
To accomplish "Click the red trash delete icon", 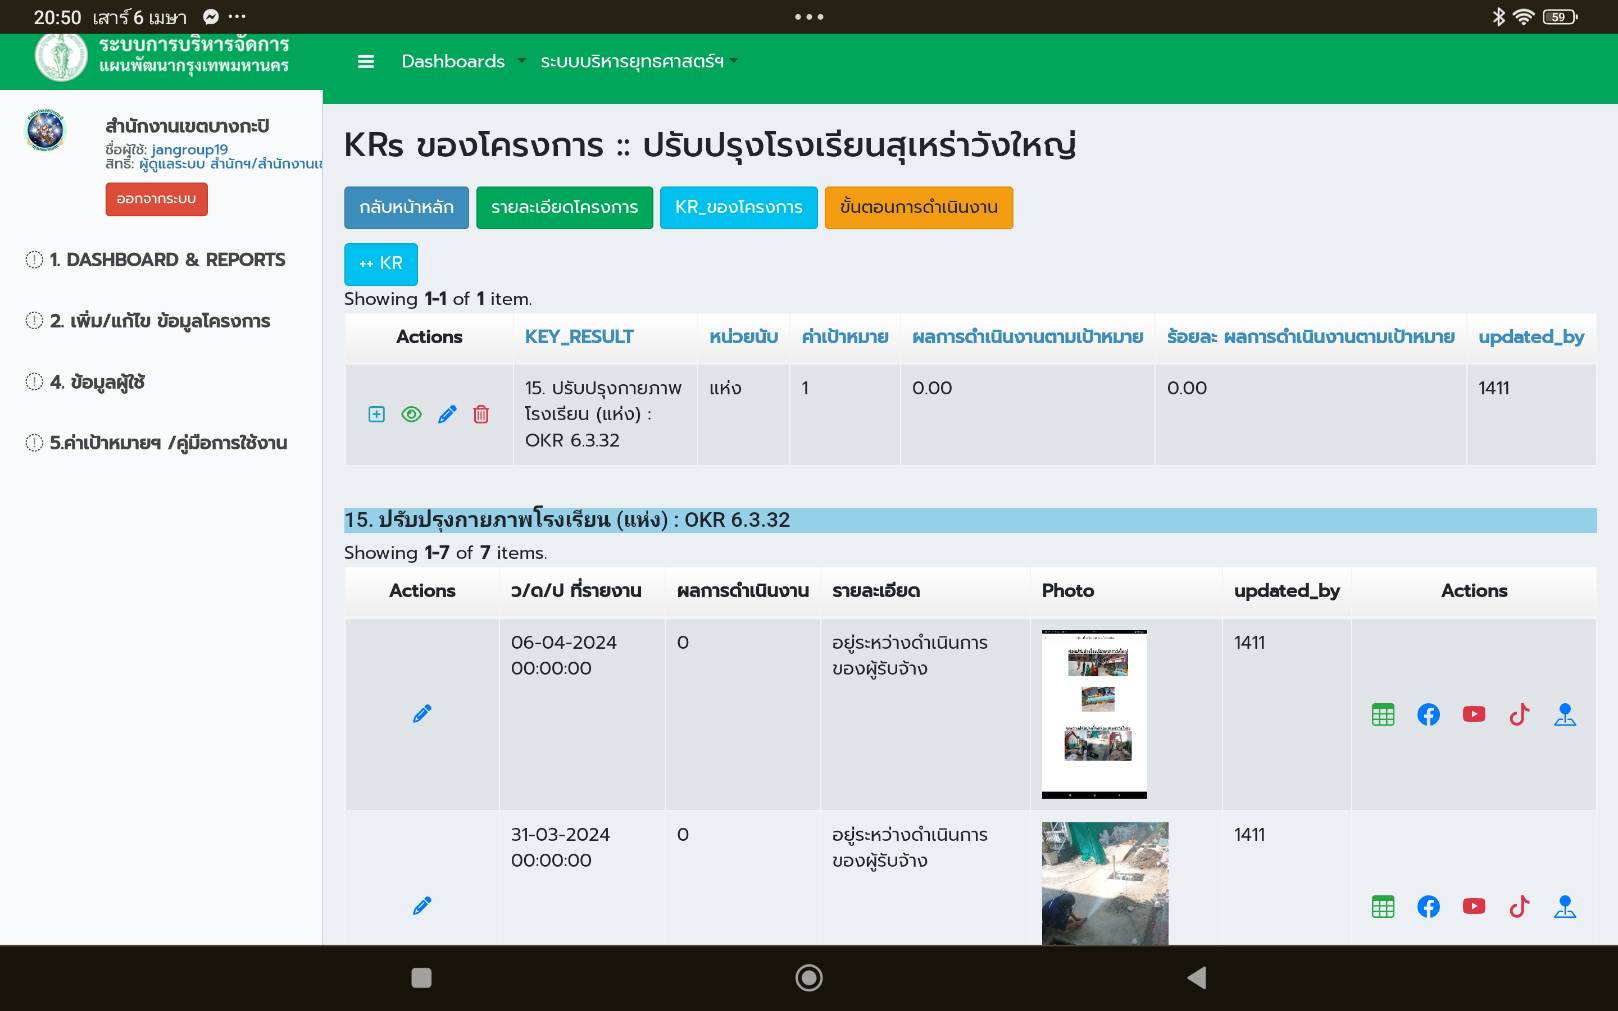I will coord(481,414).
